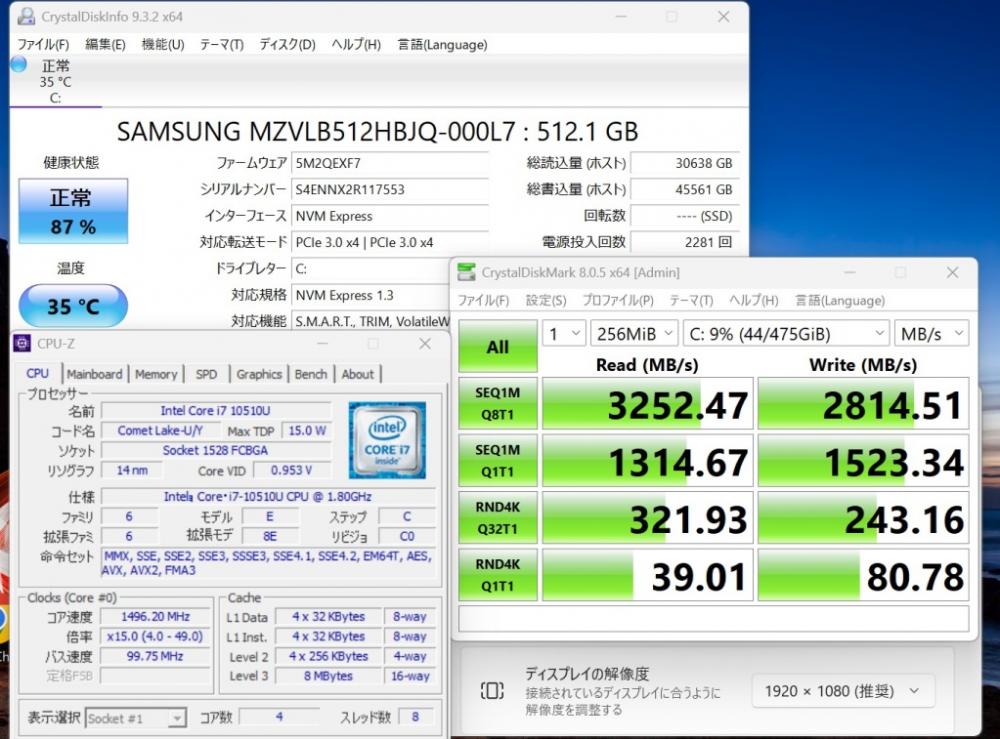1000x739 pixels.
Task: Click the 正常 87% health status button
Action: click(73, 211)
